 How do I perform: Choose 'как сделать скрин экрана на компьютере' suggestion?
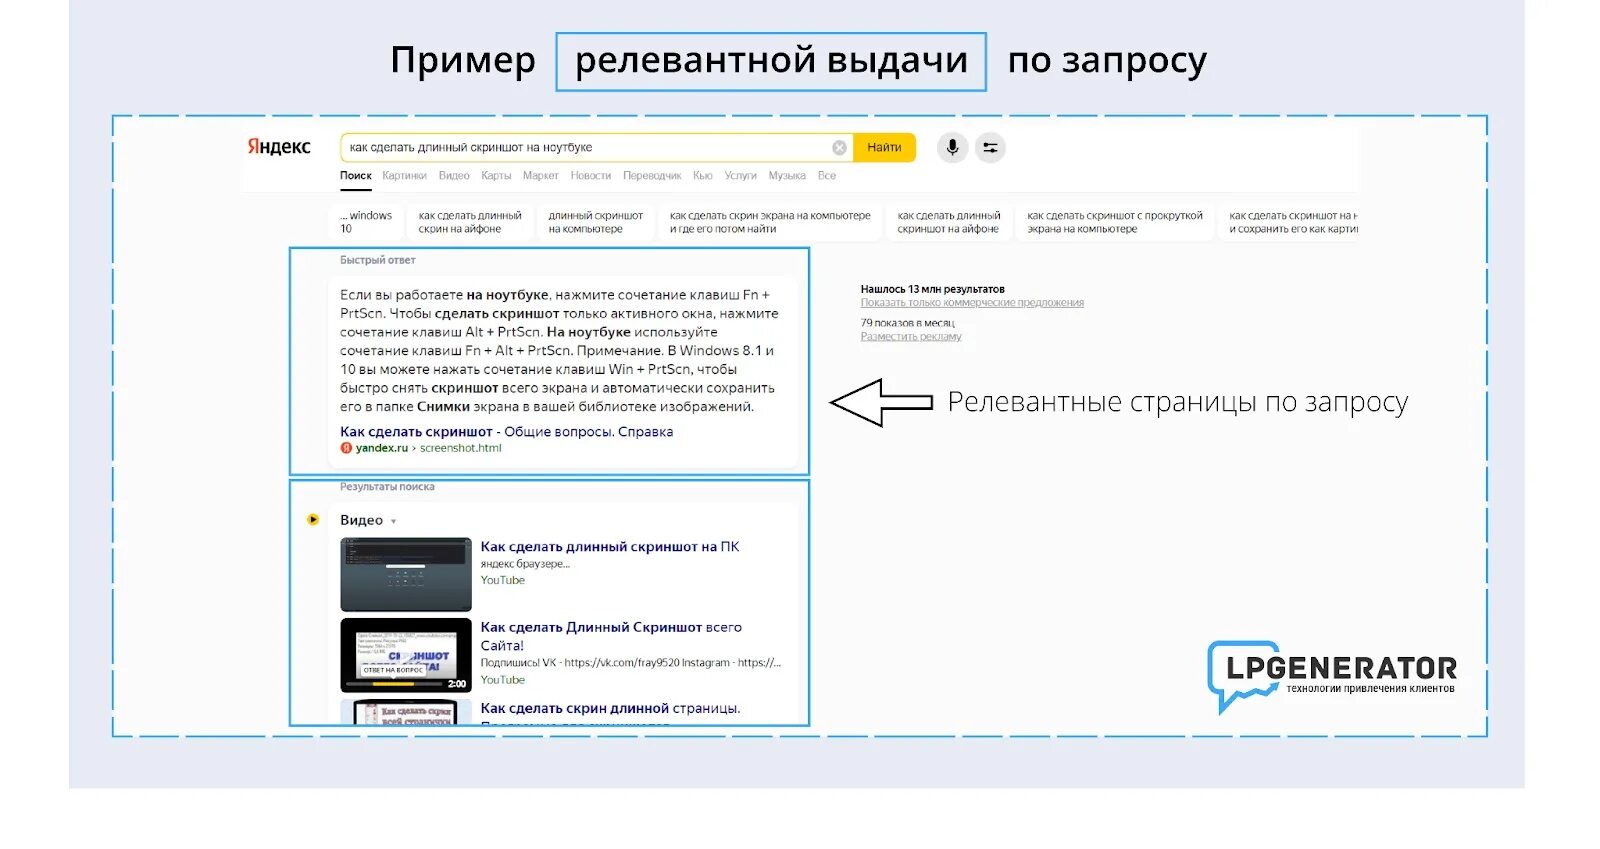[770, 222]
